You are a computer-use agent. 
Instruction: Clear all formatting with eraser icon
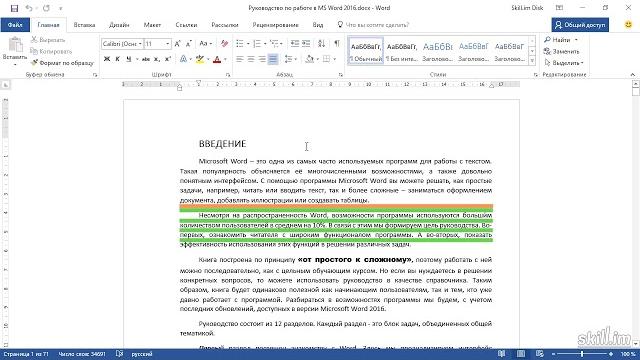tap(224, 44)
